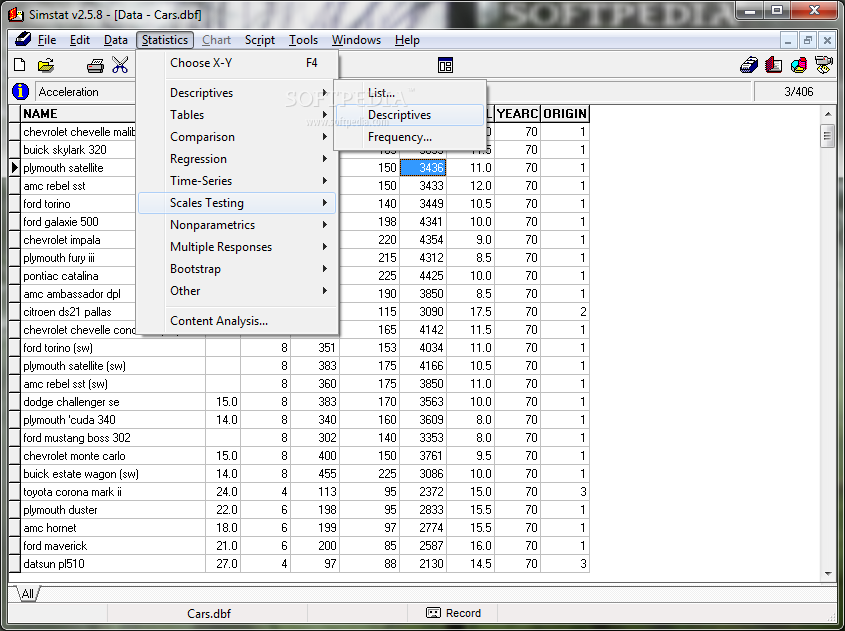
Task: Expand the Bootstrap submenu
Action: click(237, 269)
